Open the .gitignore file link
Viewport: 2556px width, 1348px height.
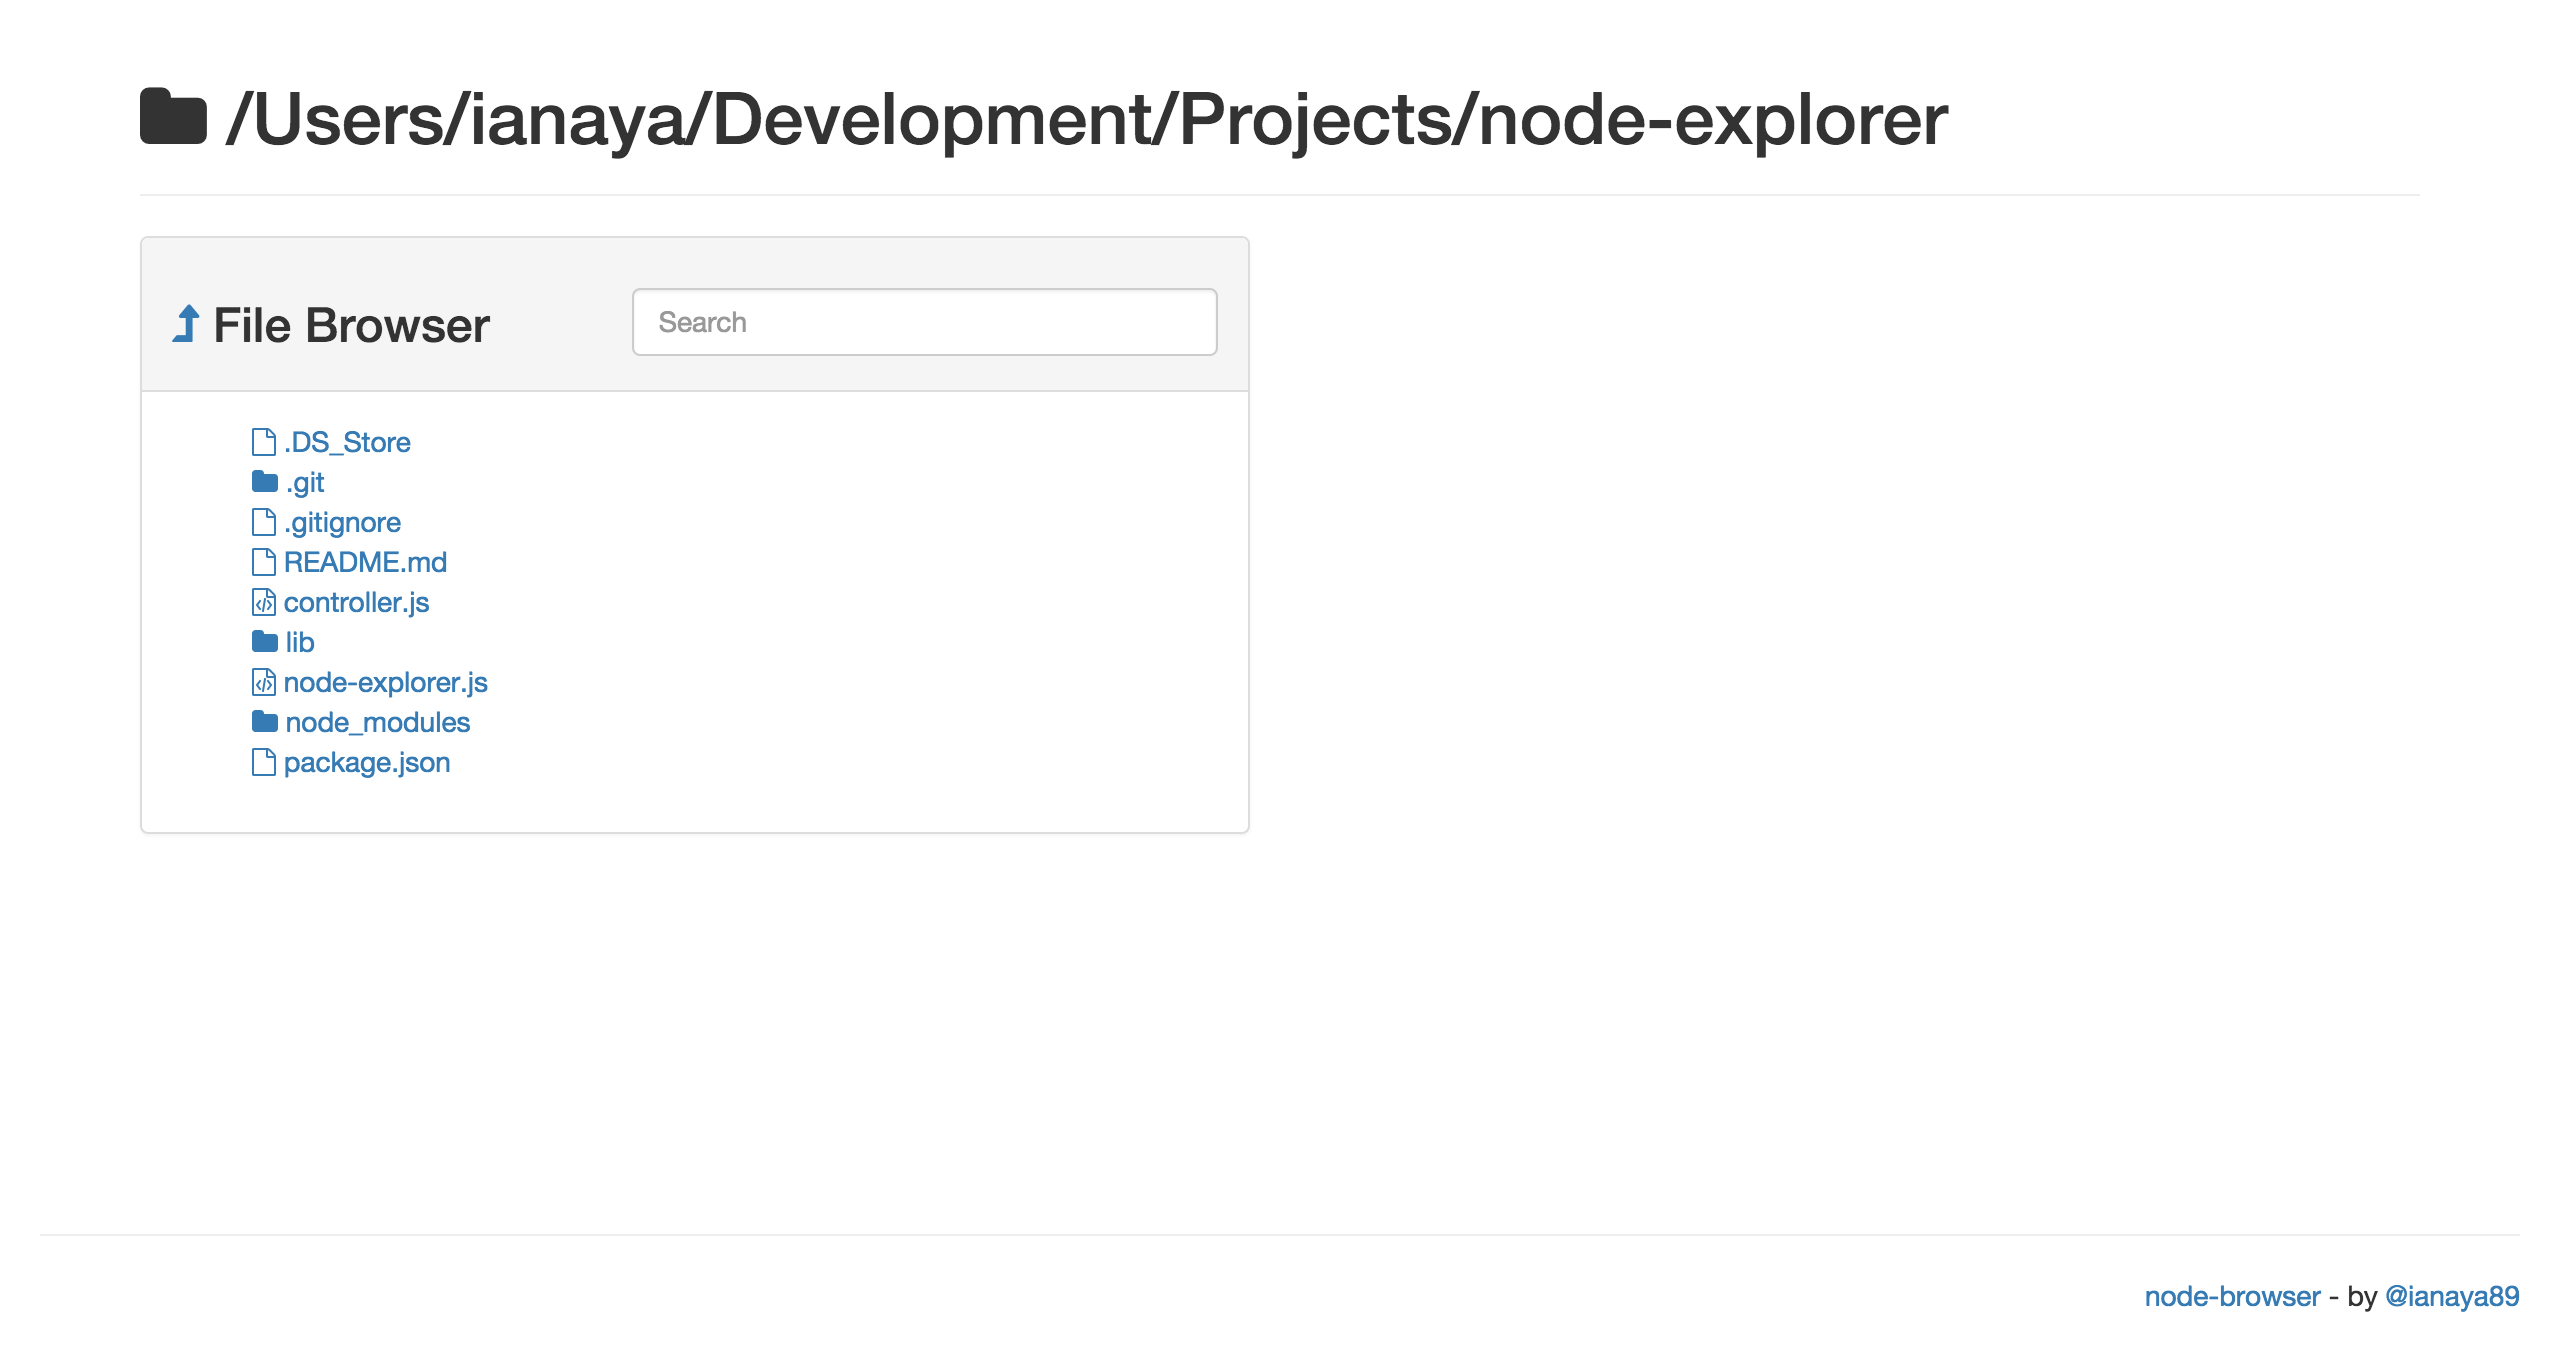pyautogui.click(x=342, y=522)
